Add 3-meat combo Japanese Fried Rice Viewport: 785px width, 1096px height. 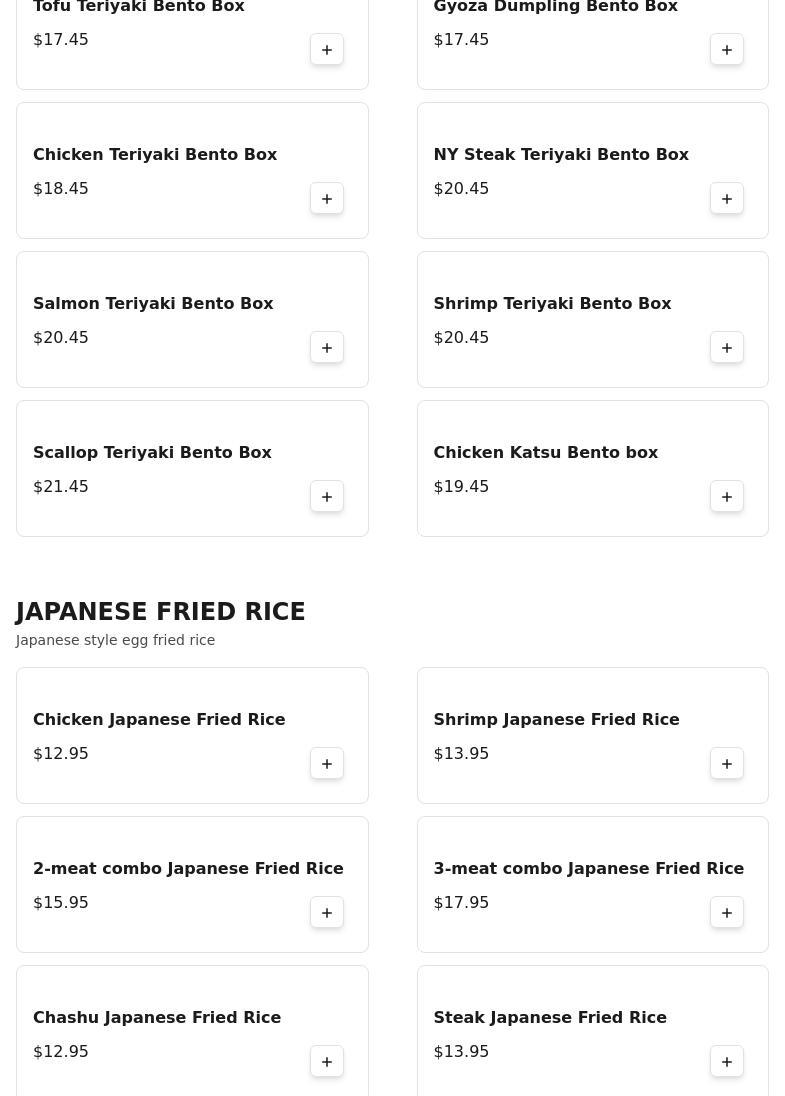[x=727, y=913]
